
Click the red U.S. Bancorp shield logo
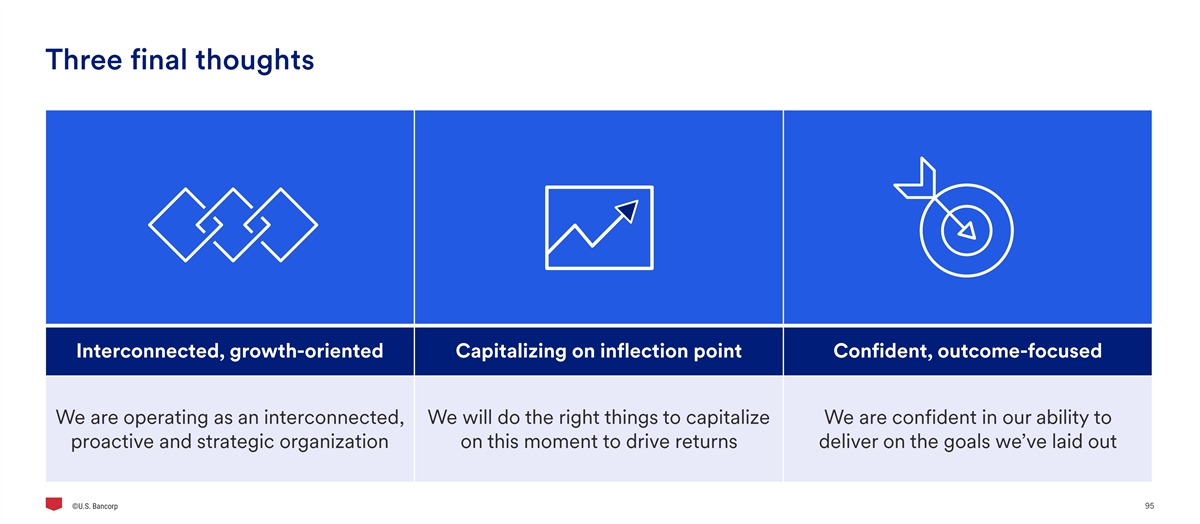pyautogui.click(x=54, y=504)
